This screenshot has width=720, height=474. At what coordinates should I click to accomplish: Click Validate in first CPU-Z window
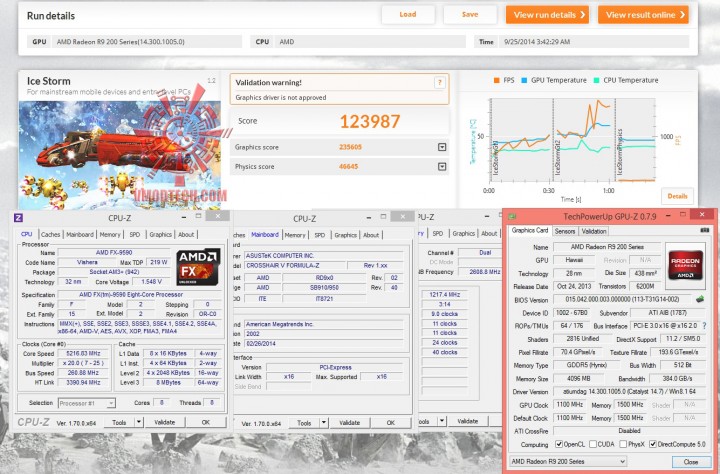(165, 422)
